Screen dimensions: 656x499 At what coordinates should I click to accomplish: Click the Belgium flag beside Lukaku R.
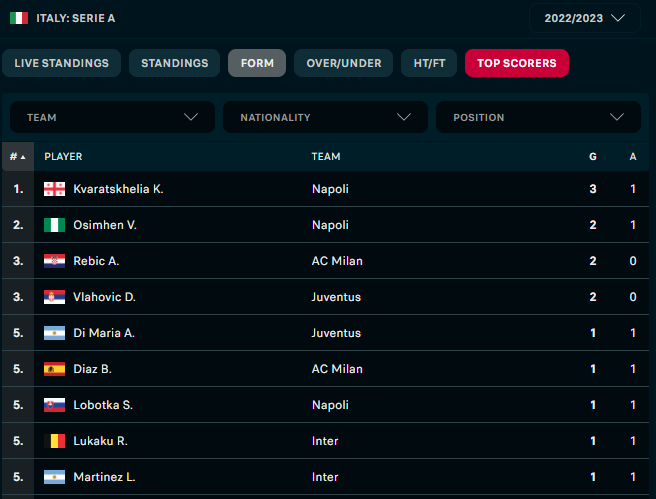[54, 441]
